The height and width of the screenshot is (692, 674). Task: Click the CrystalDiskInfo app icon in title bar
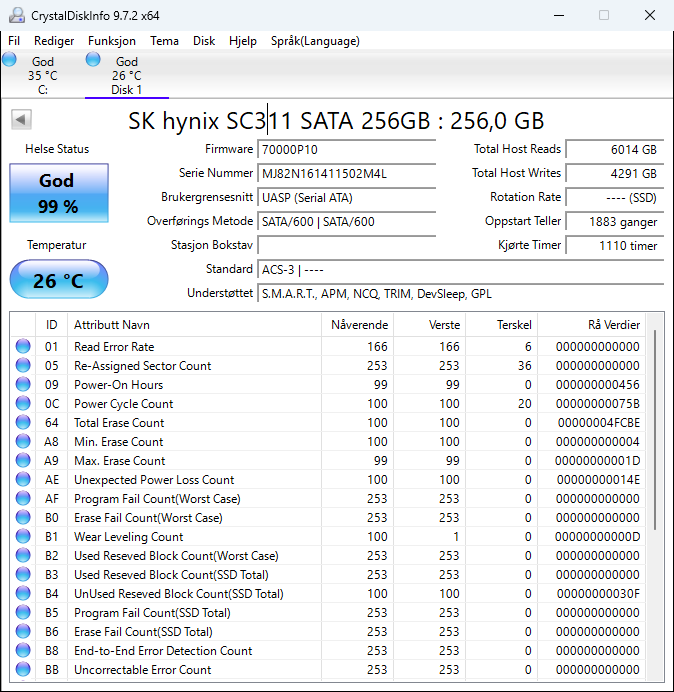17,15
